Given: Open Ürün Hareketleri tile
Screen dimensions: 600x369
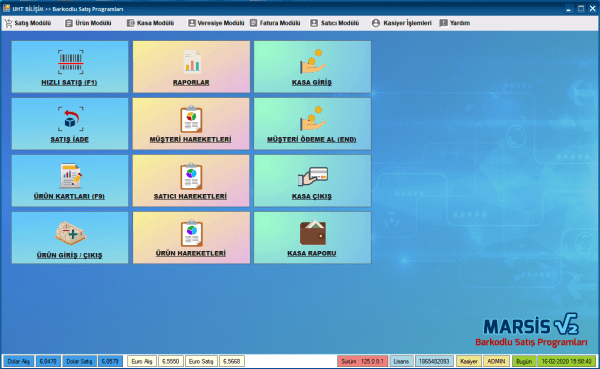Looking at the screenshot, I should pos(191,238).
